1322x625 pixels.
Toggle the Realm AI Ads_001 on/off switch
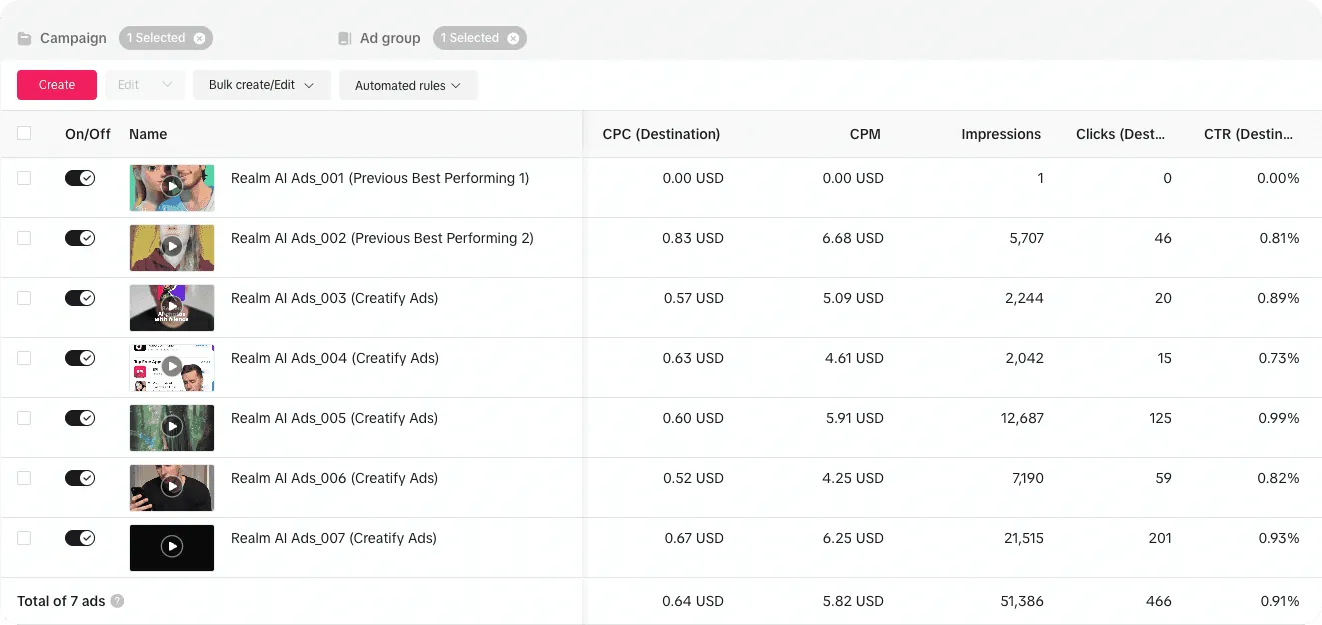80,178
